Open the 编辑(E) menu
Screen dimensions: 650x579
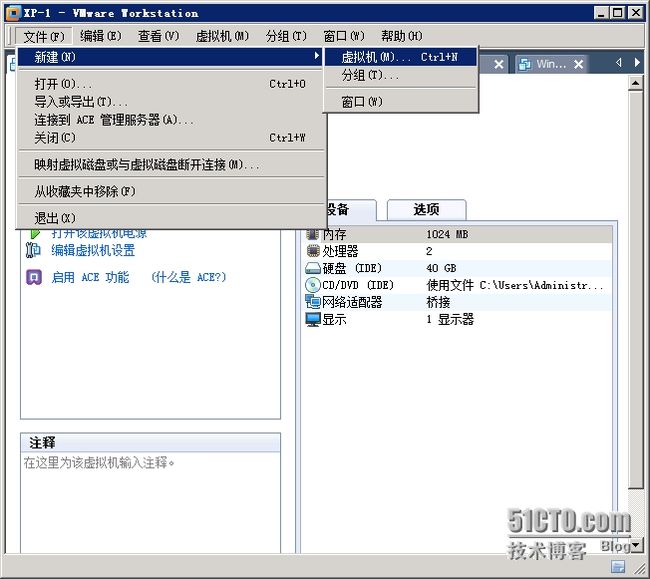click(101, 36)
